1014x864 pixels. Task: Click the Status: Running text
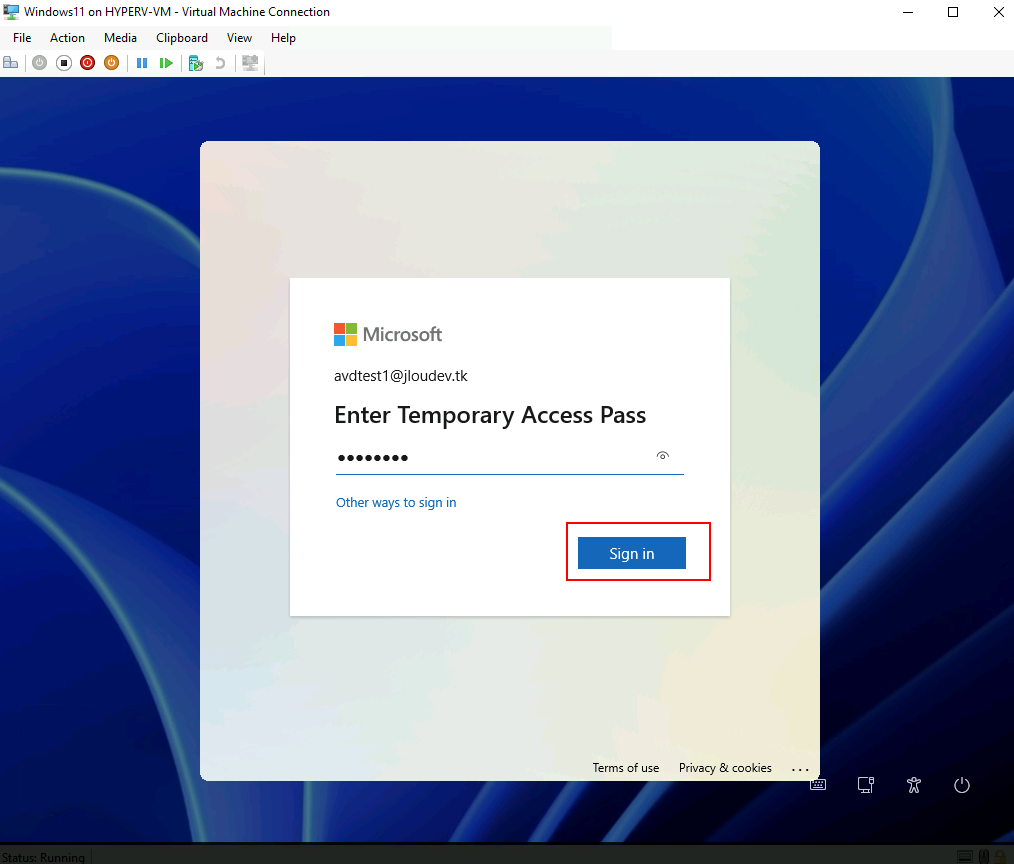point(43,857)
